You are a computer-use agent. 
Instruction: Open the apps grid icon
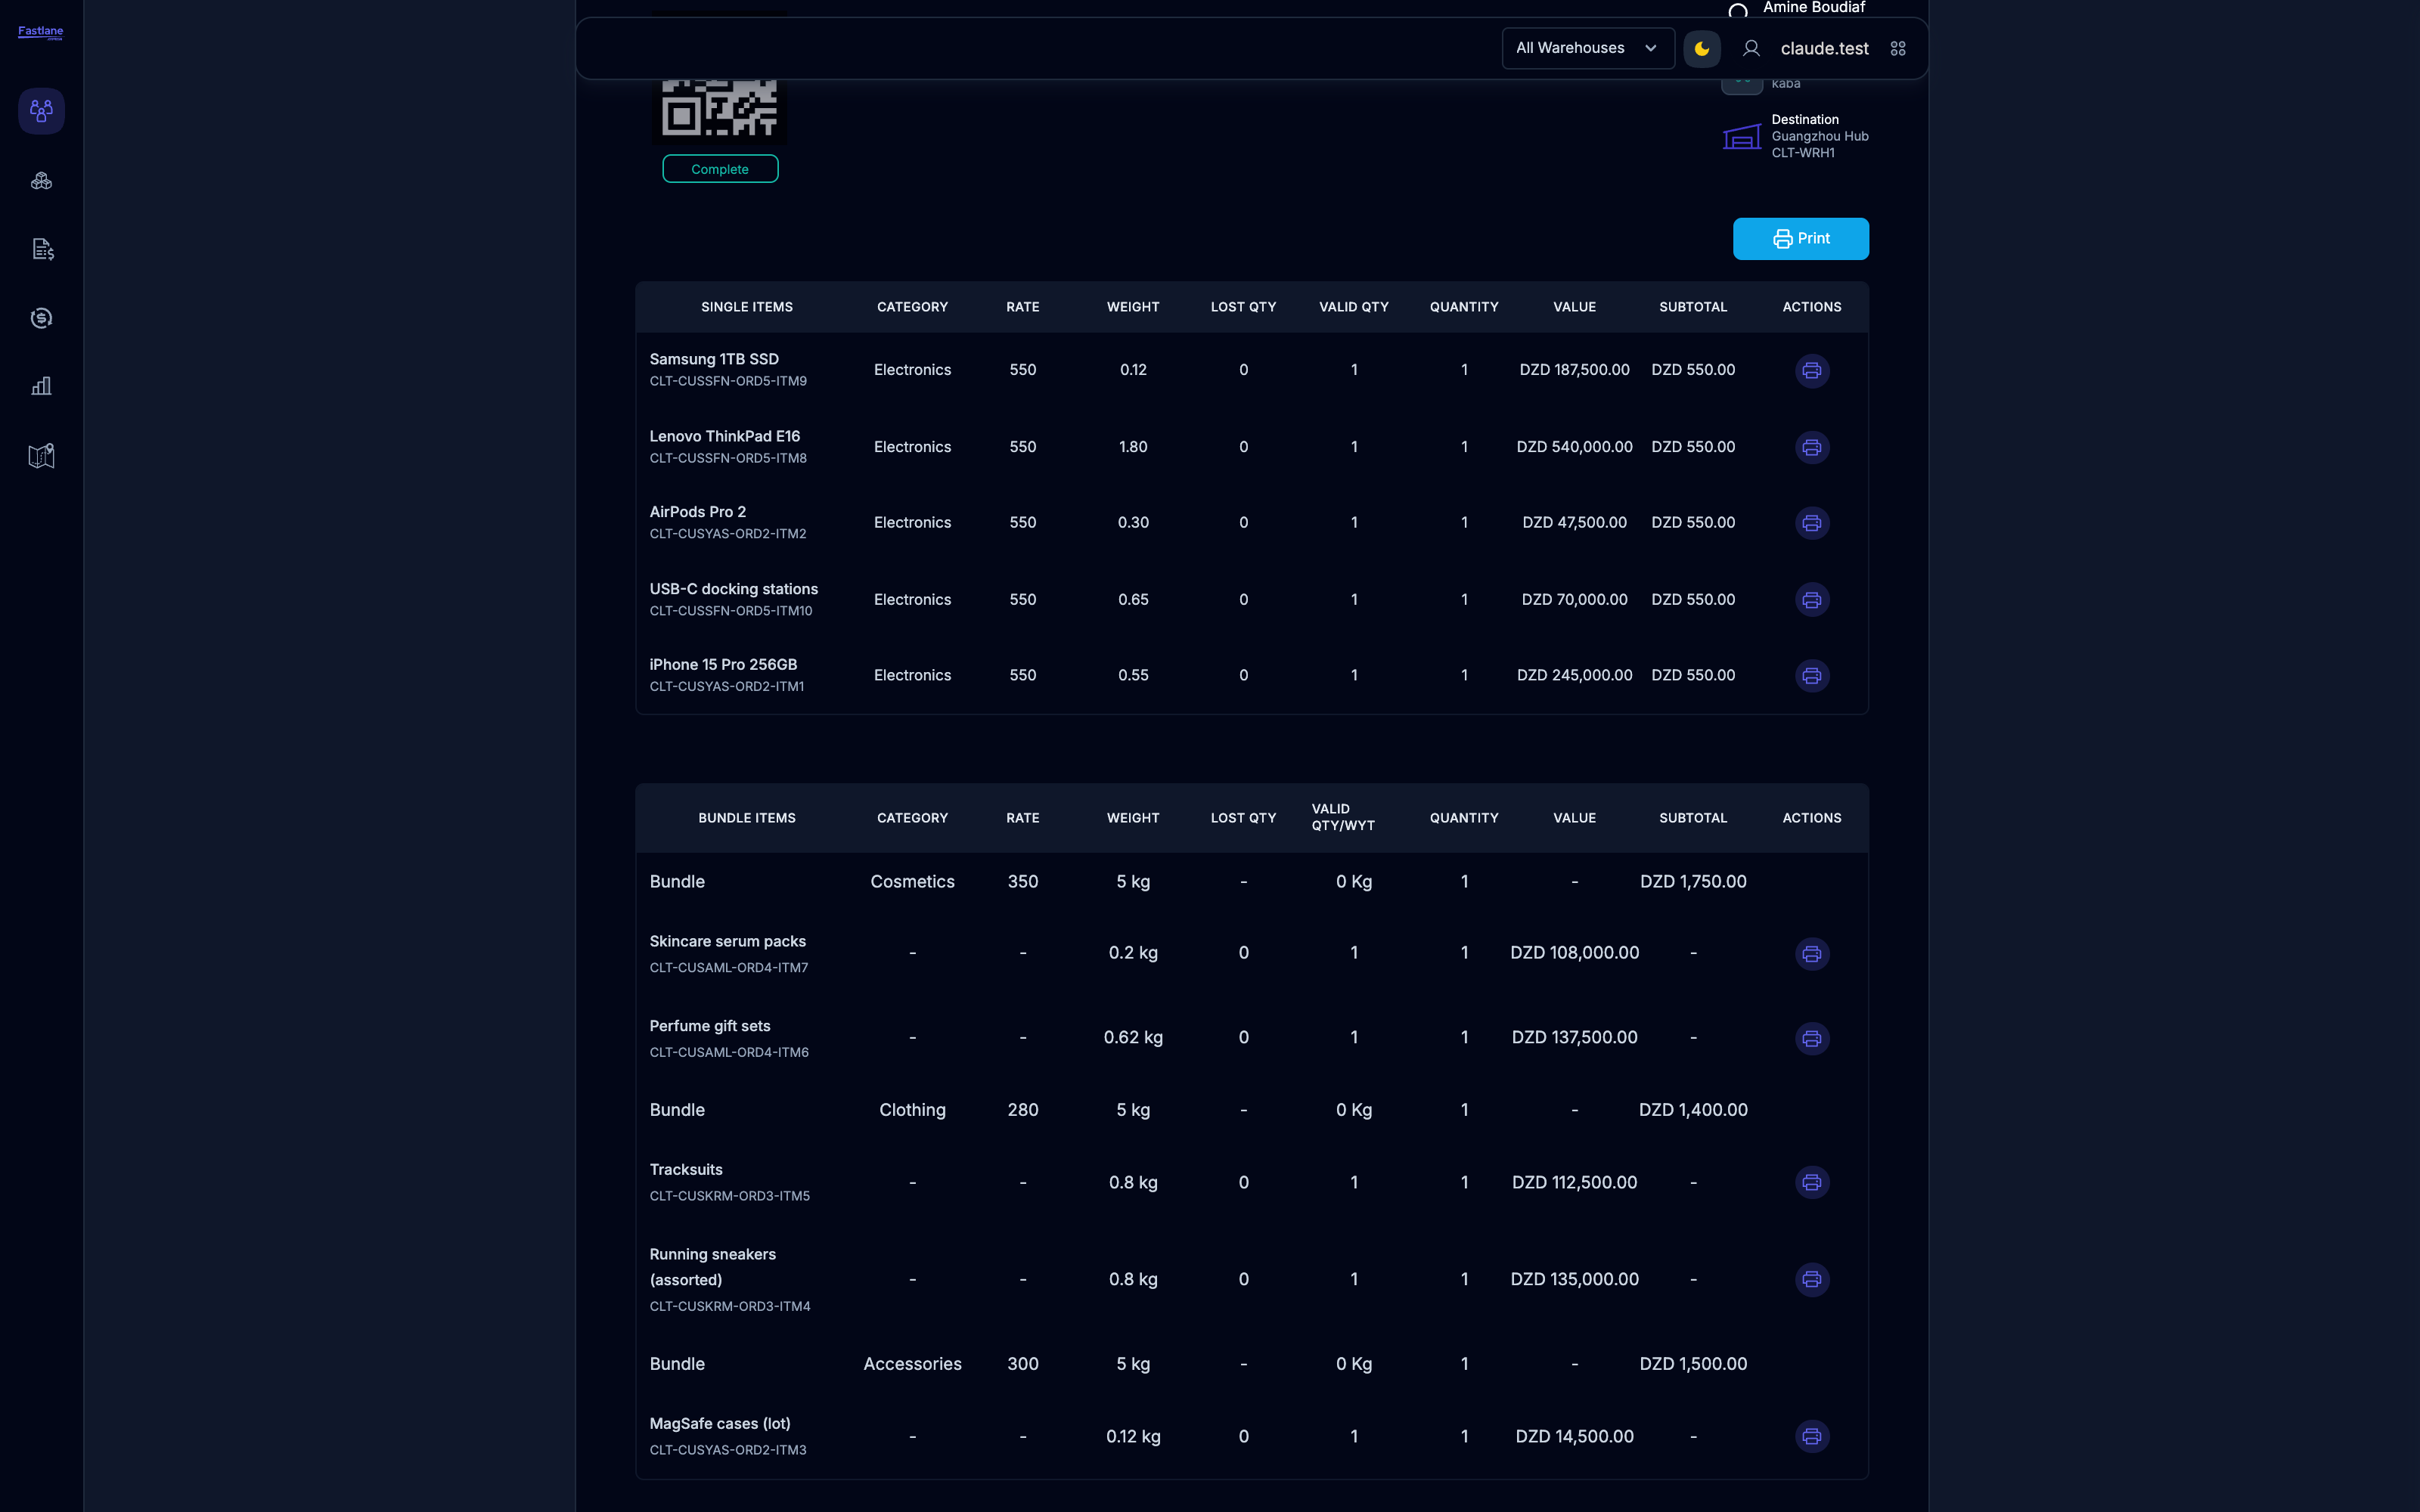(1898, 48)
